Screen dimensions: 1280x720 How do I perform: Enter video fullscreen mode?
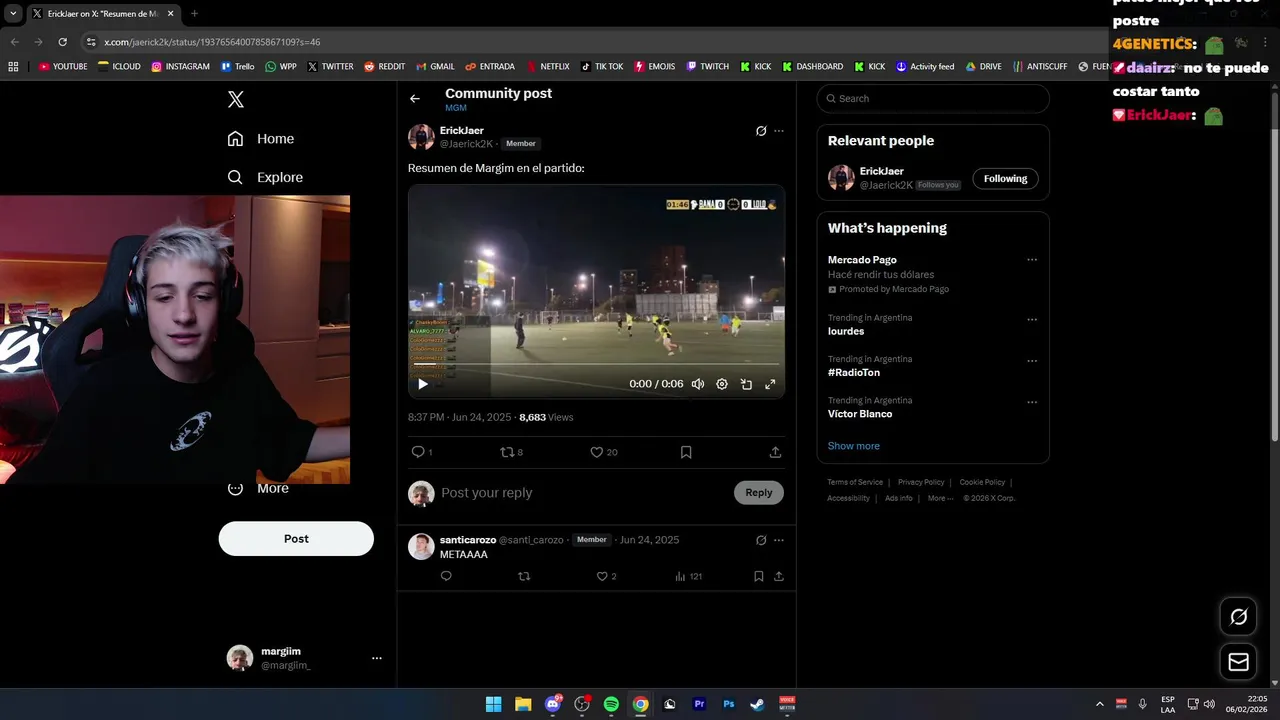click(770, 384)
